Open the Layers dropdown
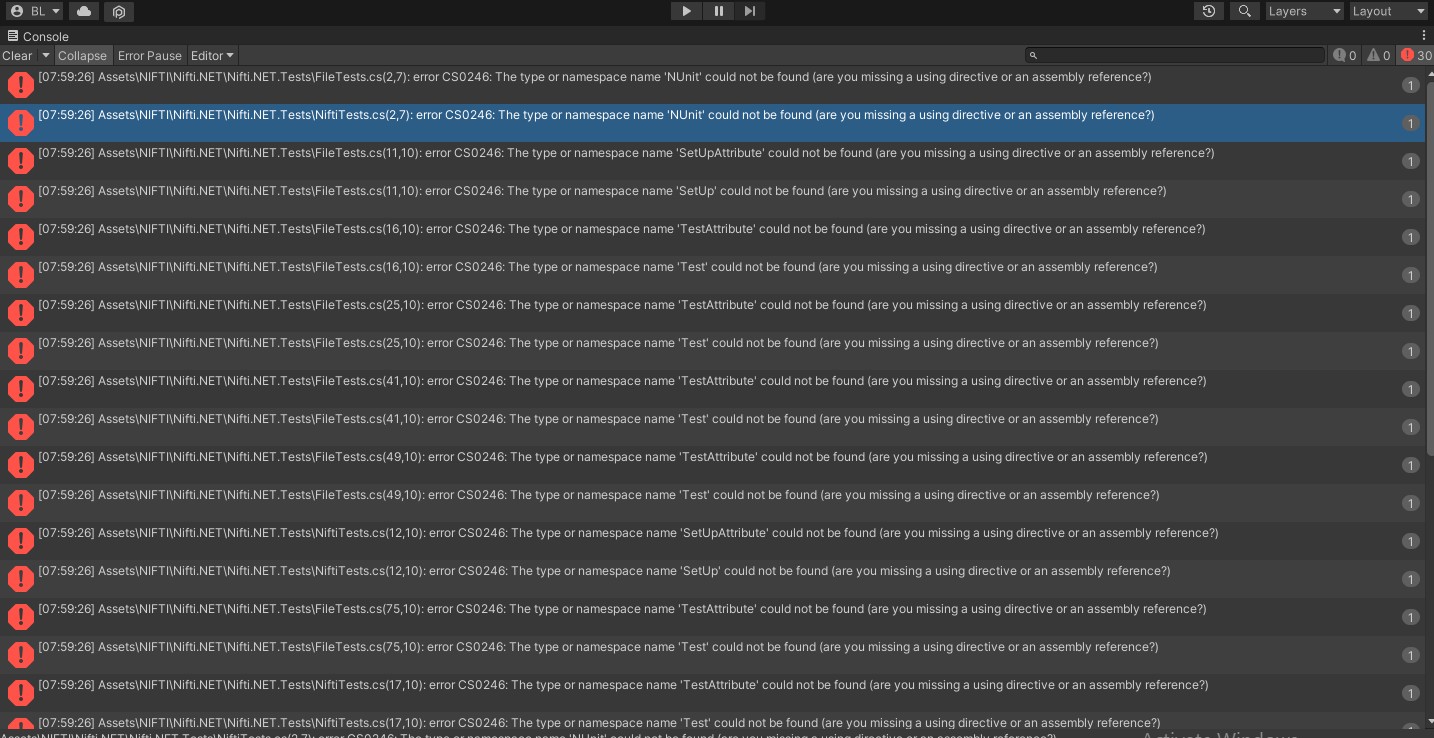 click(x=1303, y=11)
